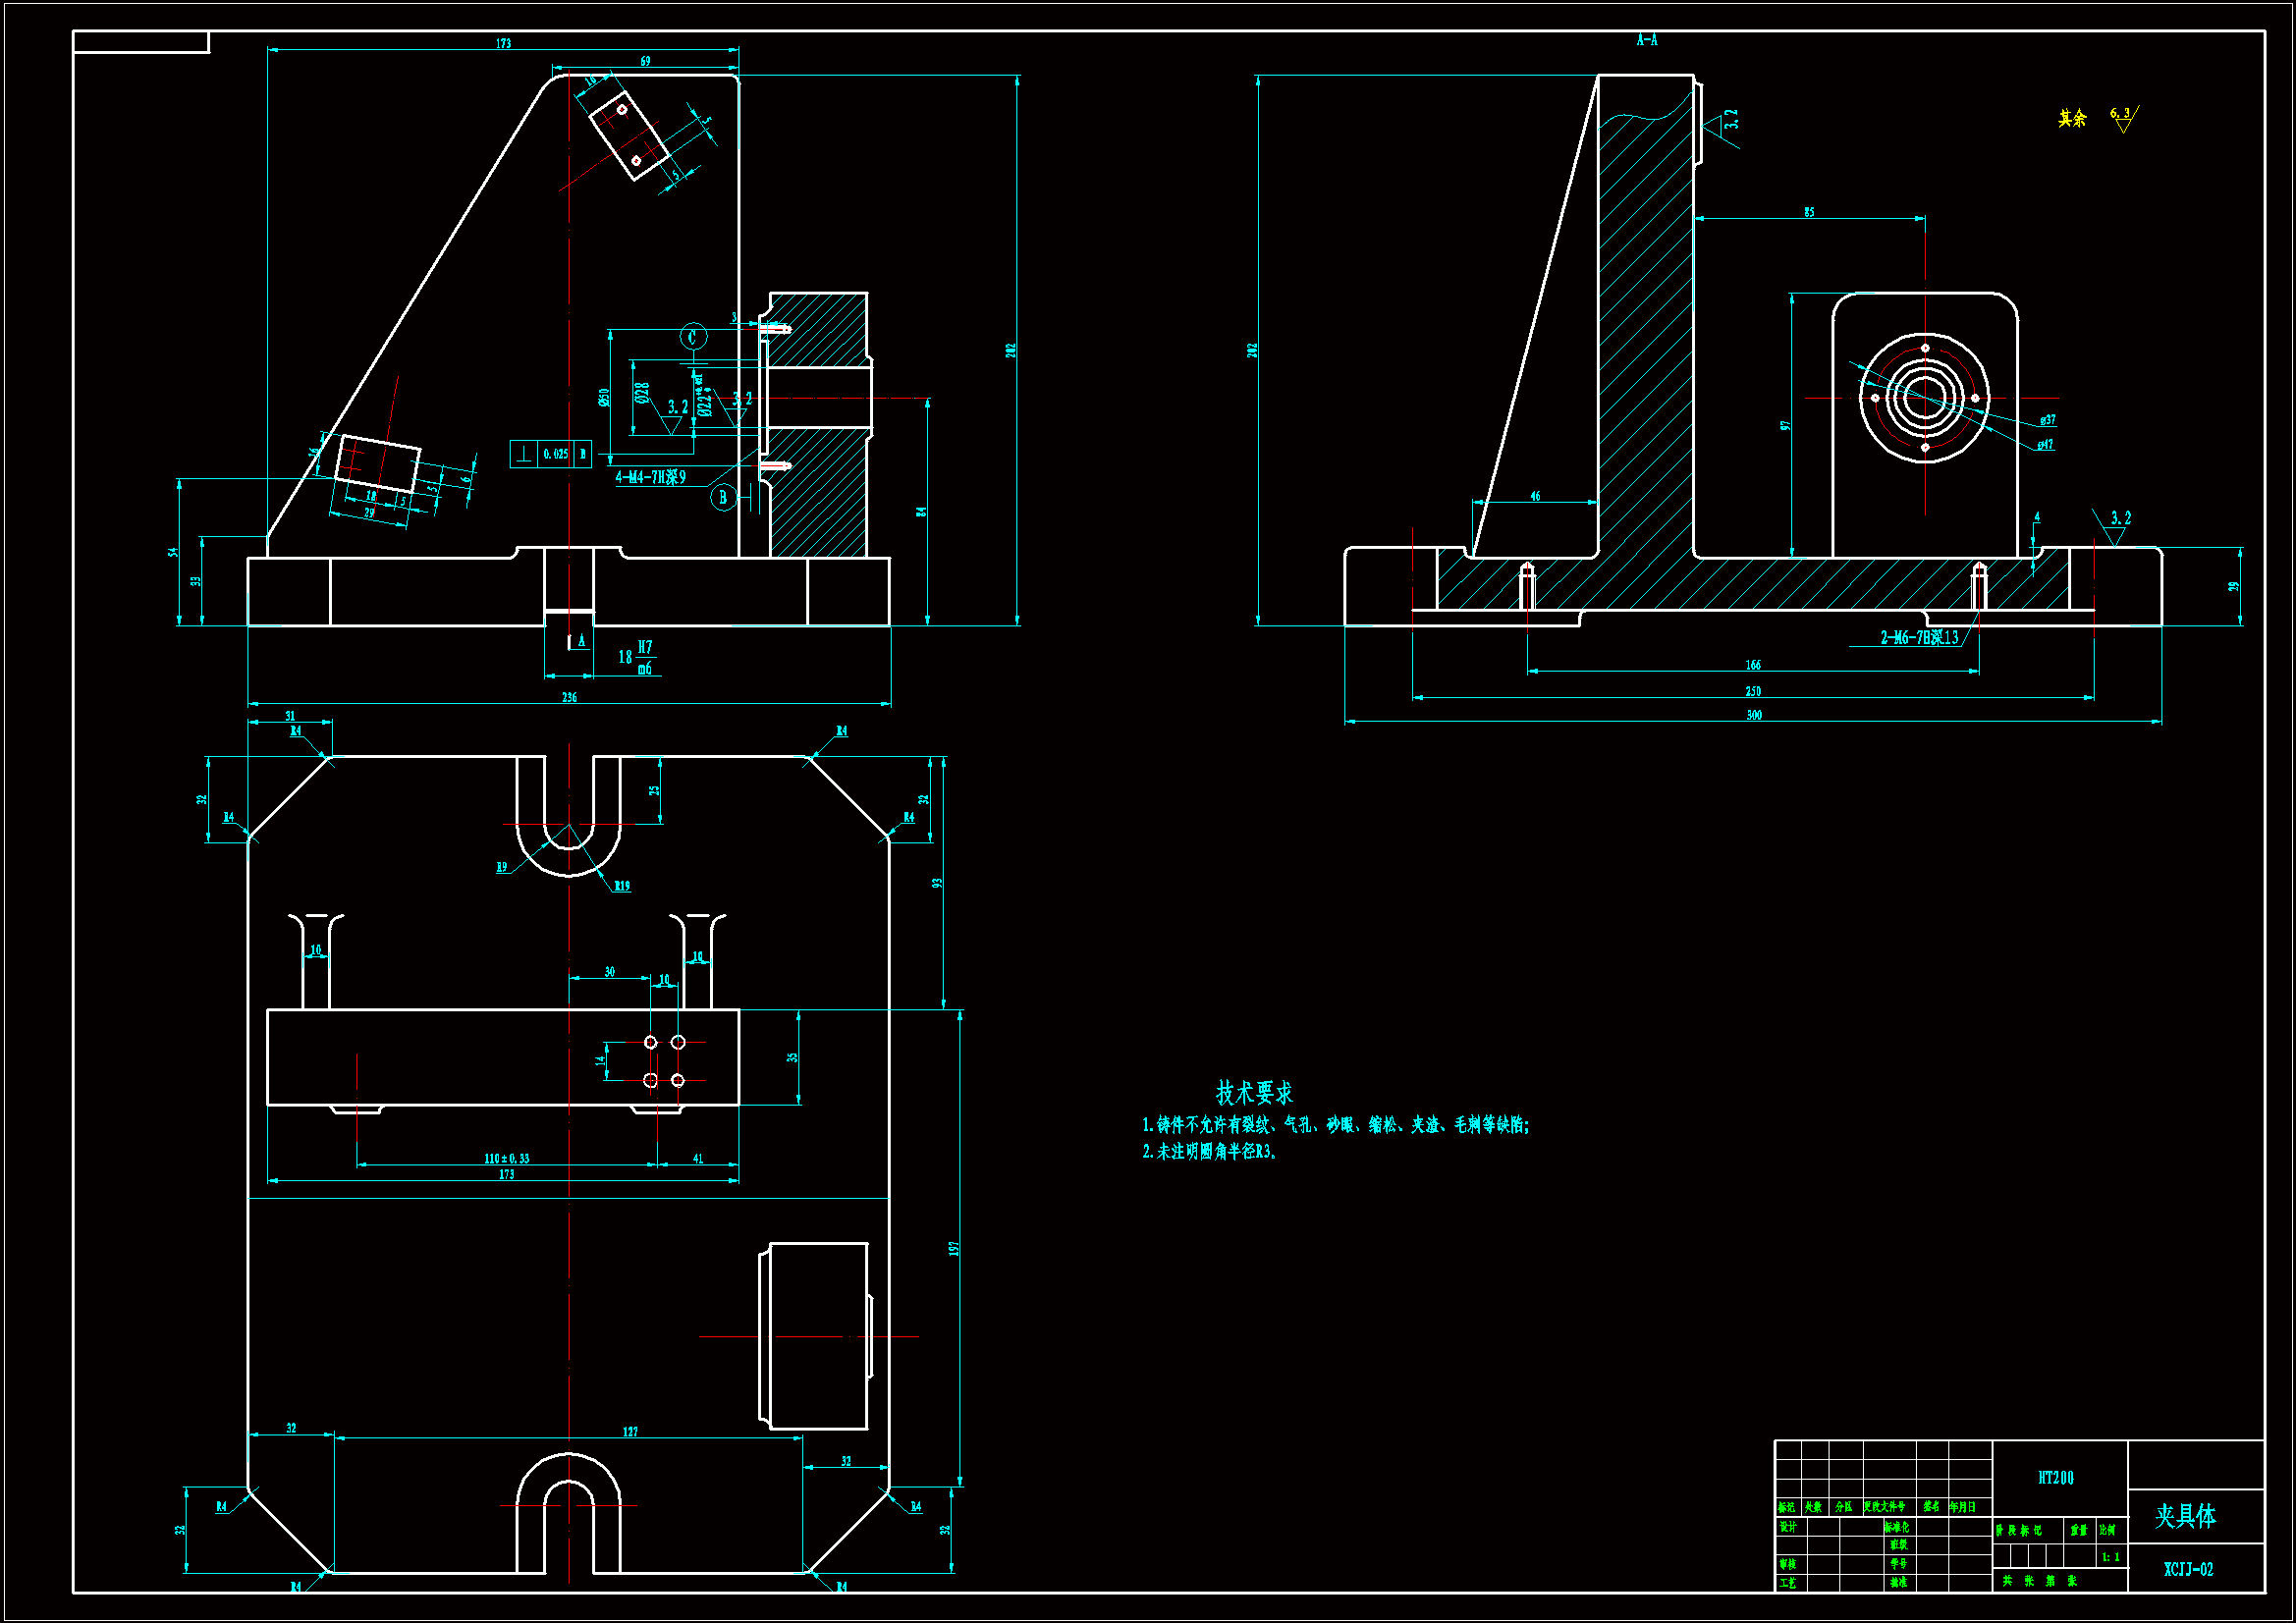Screen dimensions: 2296x1623
Task: Click the 技术要求 heading text
Action: (x=1253, y=1092)
